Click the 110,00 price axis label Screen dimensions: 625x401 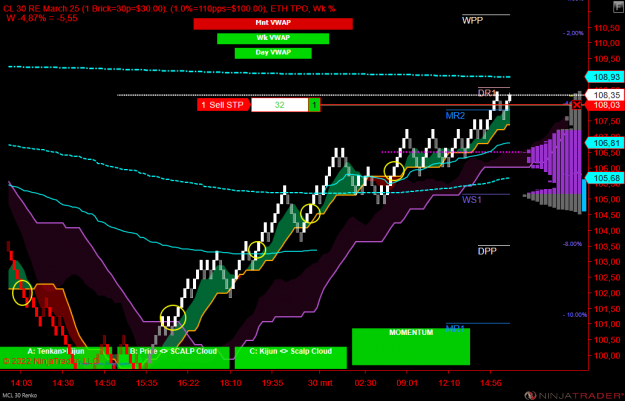coord(607,43)
